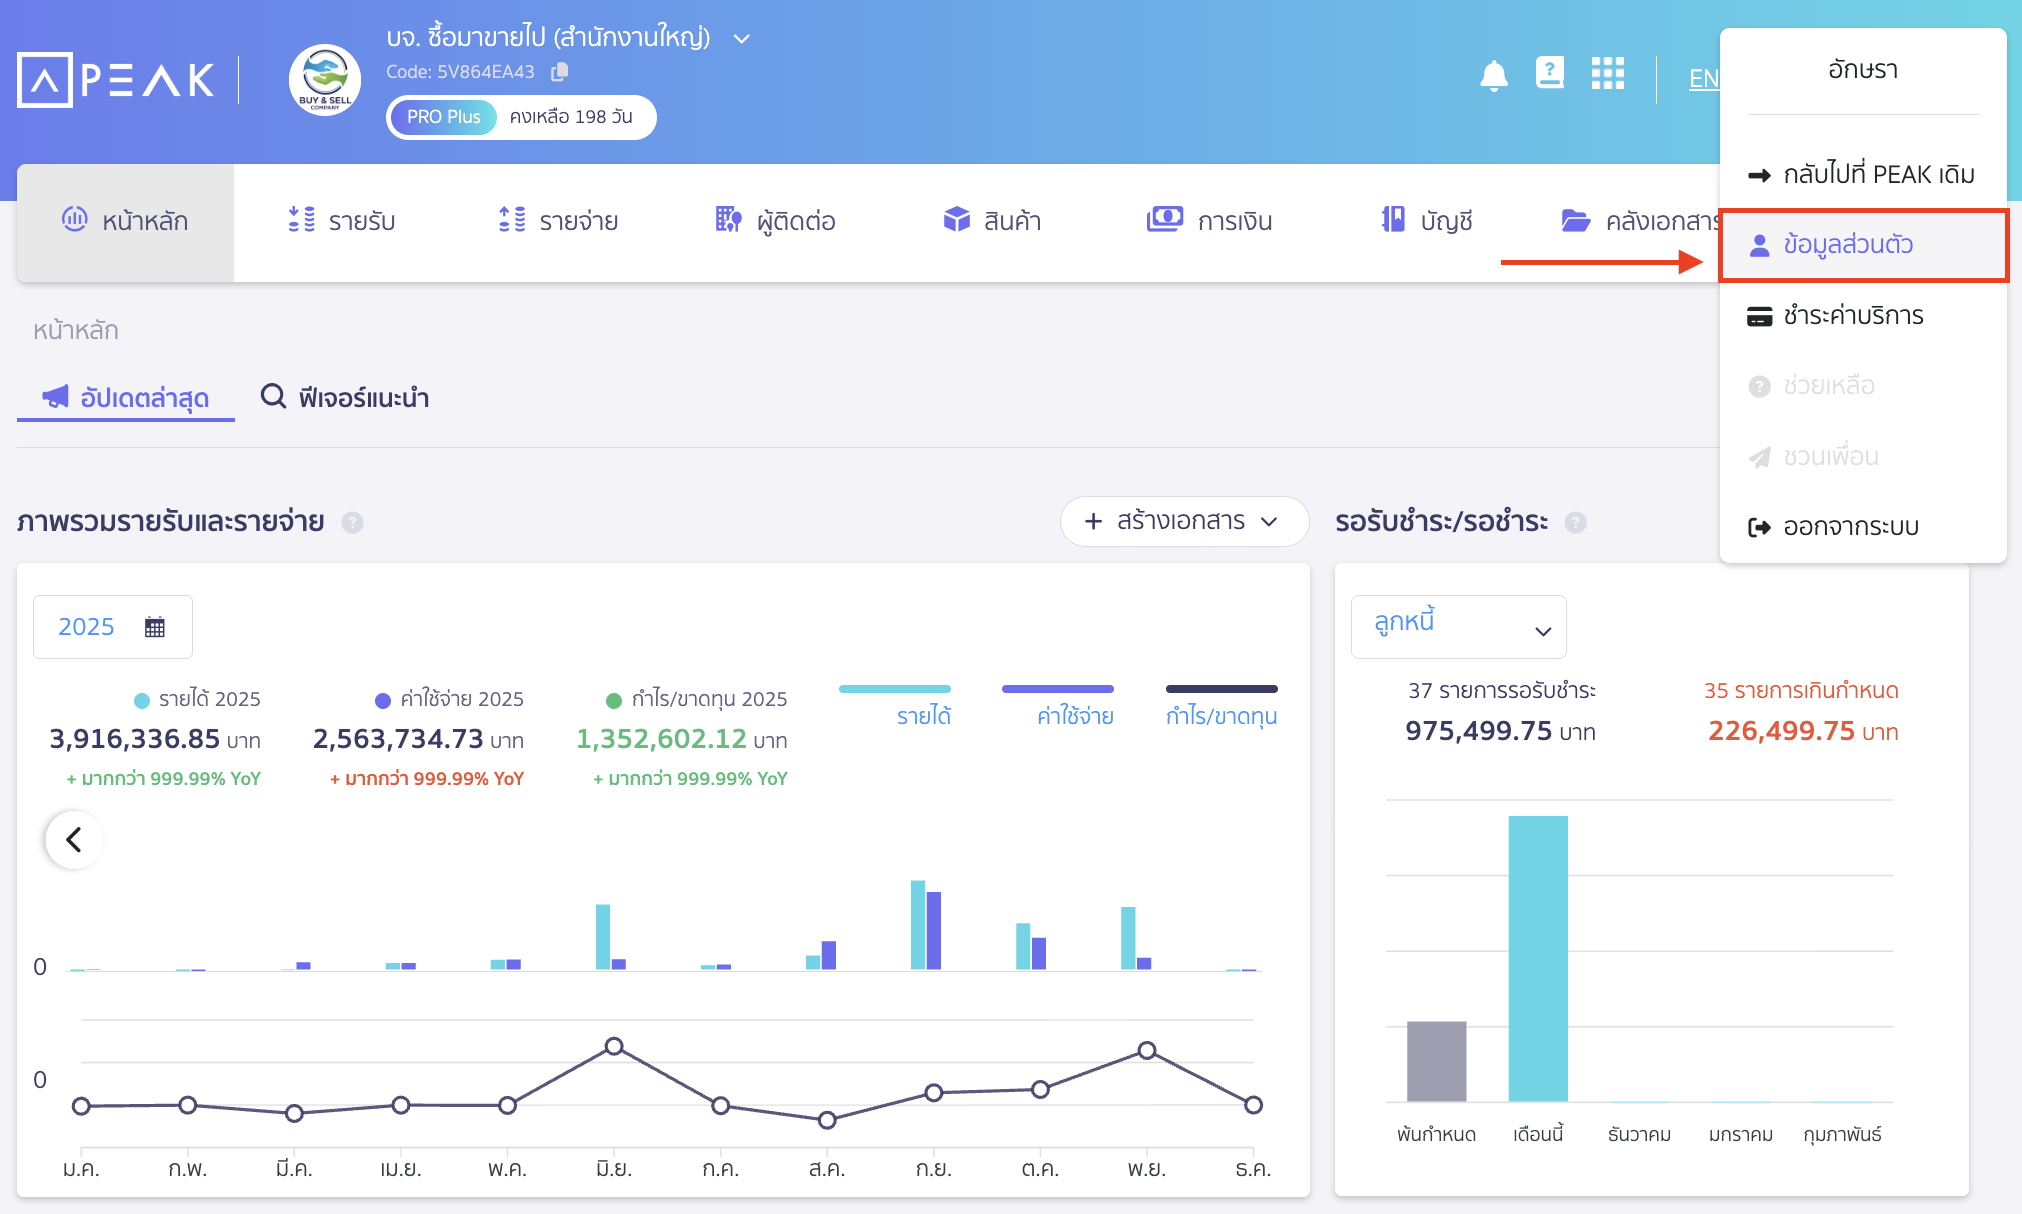Click the PEAK logo
The height and width of the screenshot is (1214, 2022).
click(x=117, y=80)
